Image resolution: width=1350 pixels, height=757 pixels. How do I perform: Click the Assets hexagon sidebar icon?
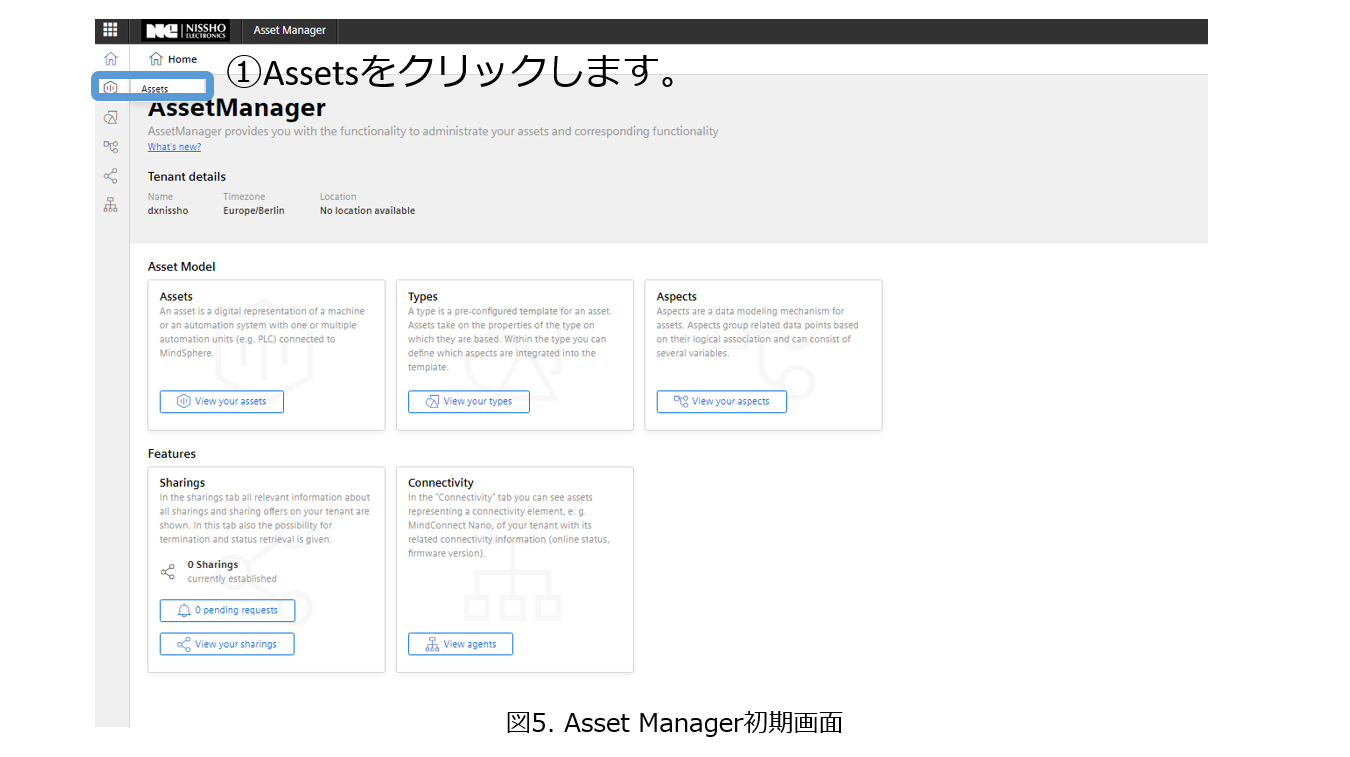[111, 88]
